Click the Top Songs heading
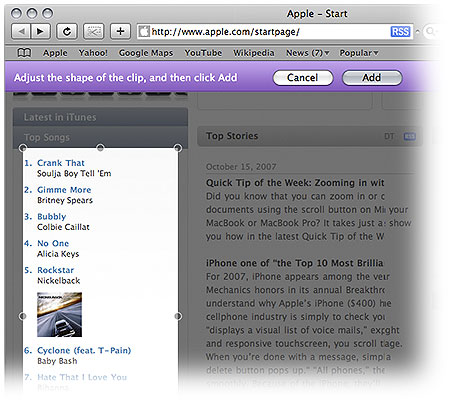Image resolution: width=450 pixels, height=407 pixels. click(x=47, y=137)
